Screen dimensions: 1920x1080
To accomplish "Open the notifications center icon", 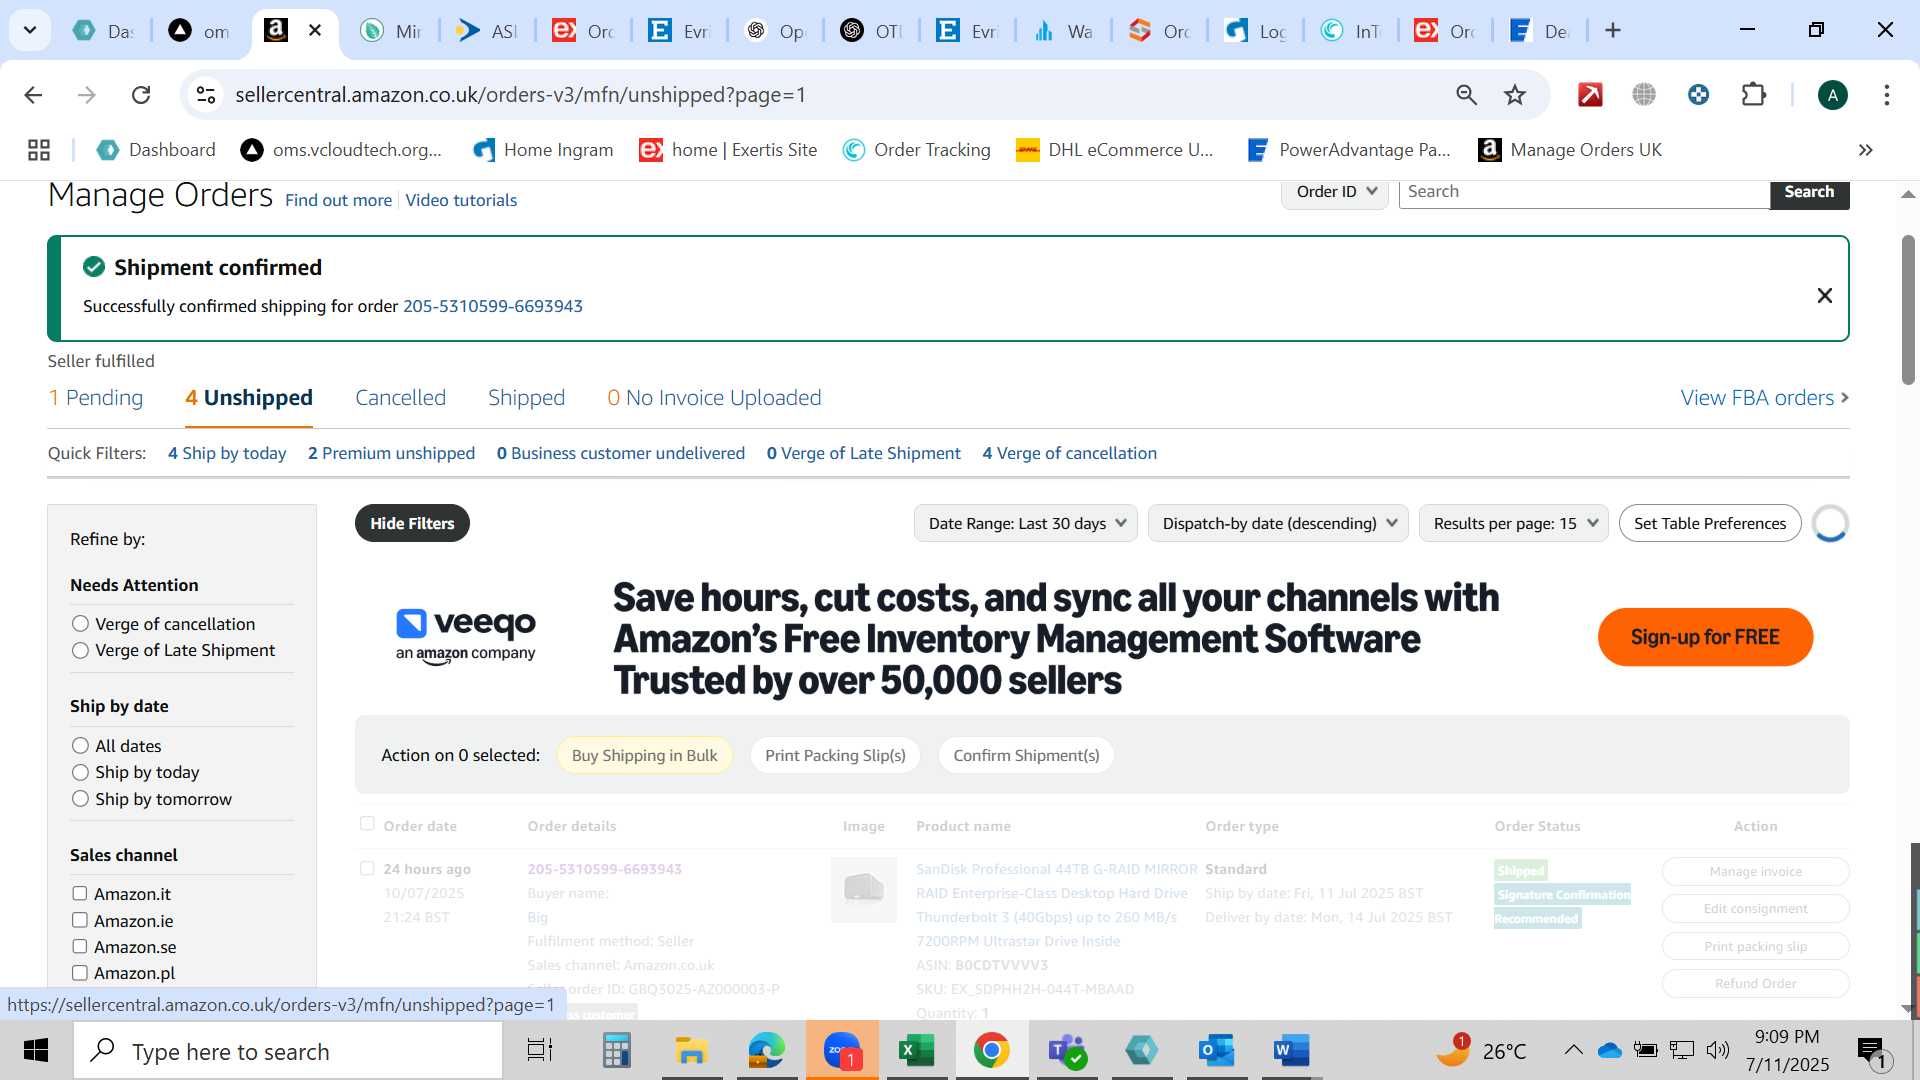I will 1872,1051.
